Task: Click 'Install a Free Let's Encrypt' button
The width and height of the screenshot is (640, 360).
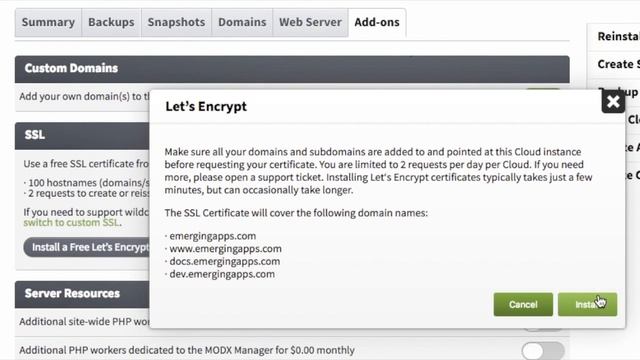Action: [87, 247]
